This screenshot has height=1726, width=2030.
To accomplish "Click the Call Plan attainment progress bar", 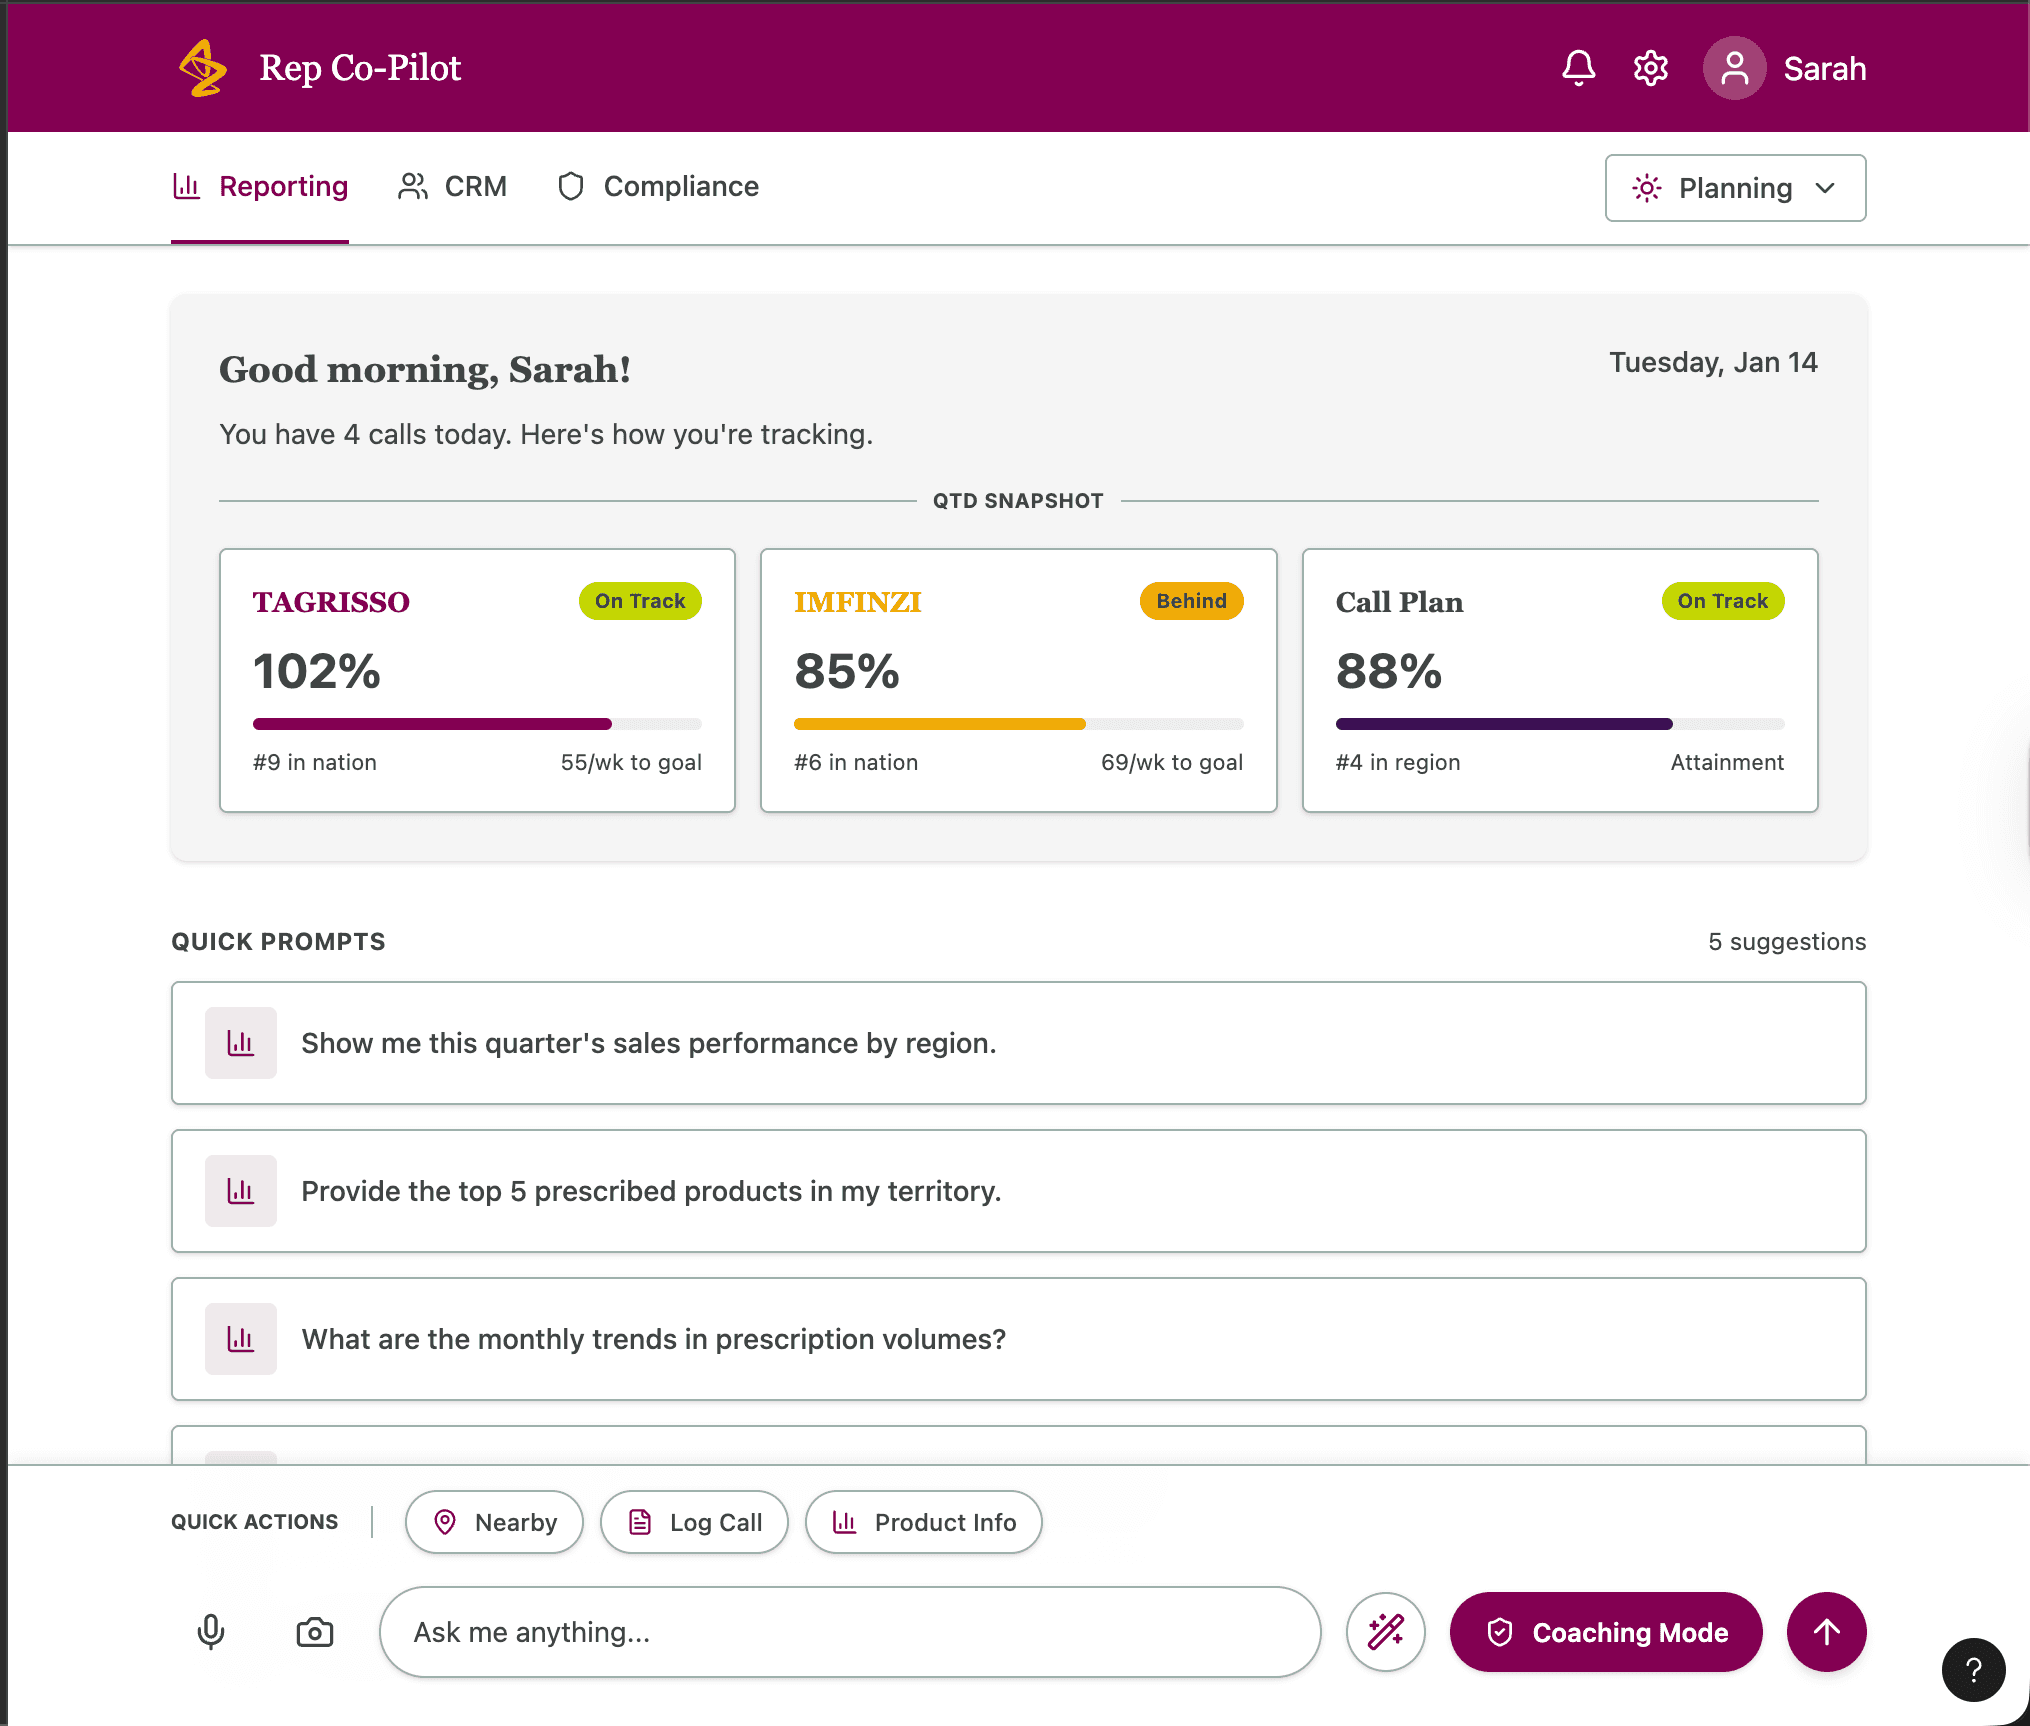I will [x=1560, y=723].
